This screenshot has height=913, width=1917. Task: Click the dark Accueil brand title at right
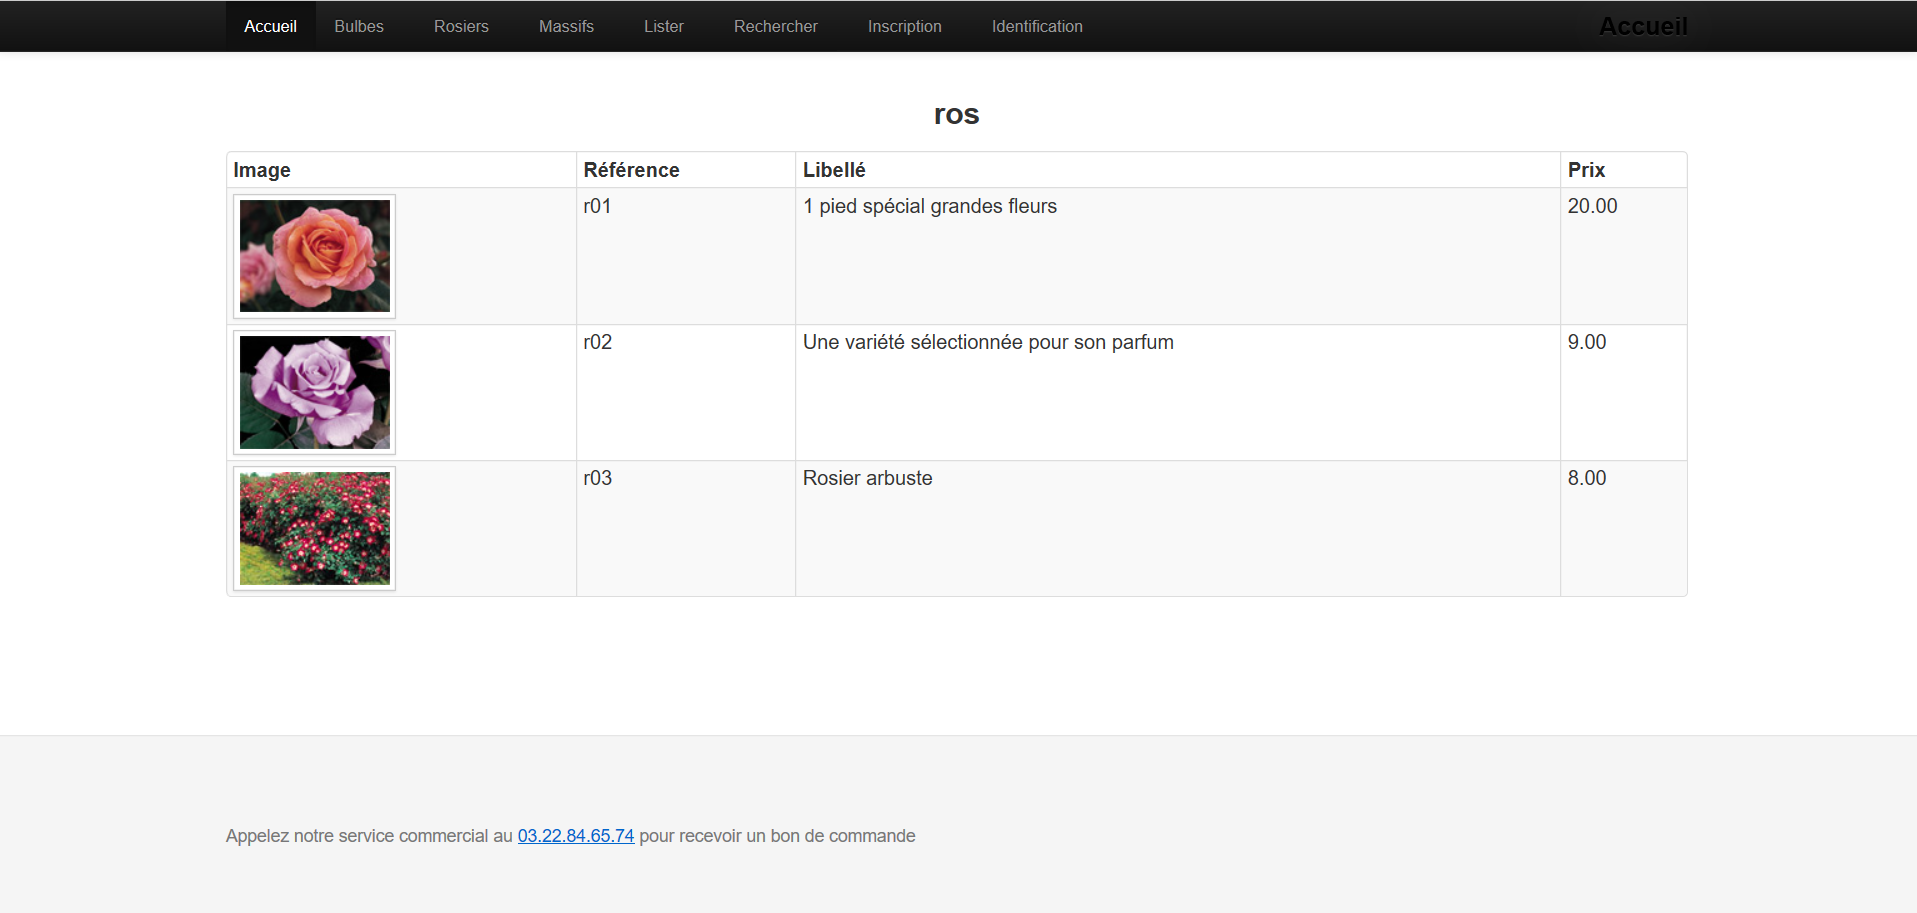(x=1643, y=26)
